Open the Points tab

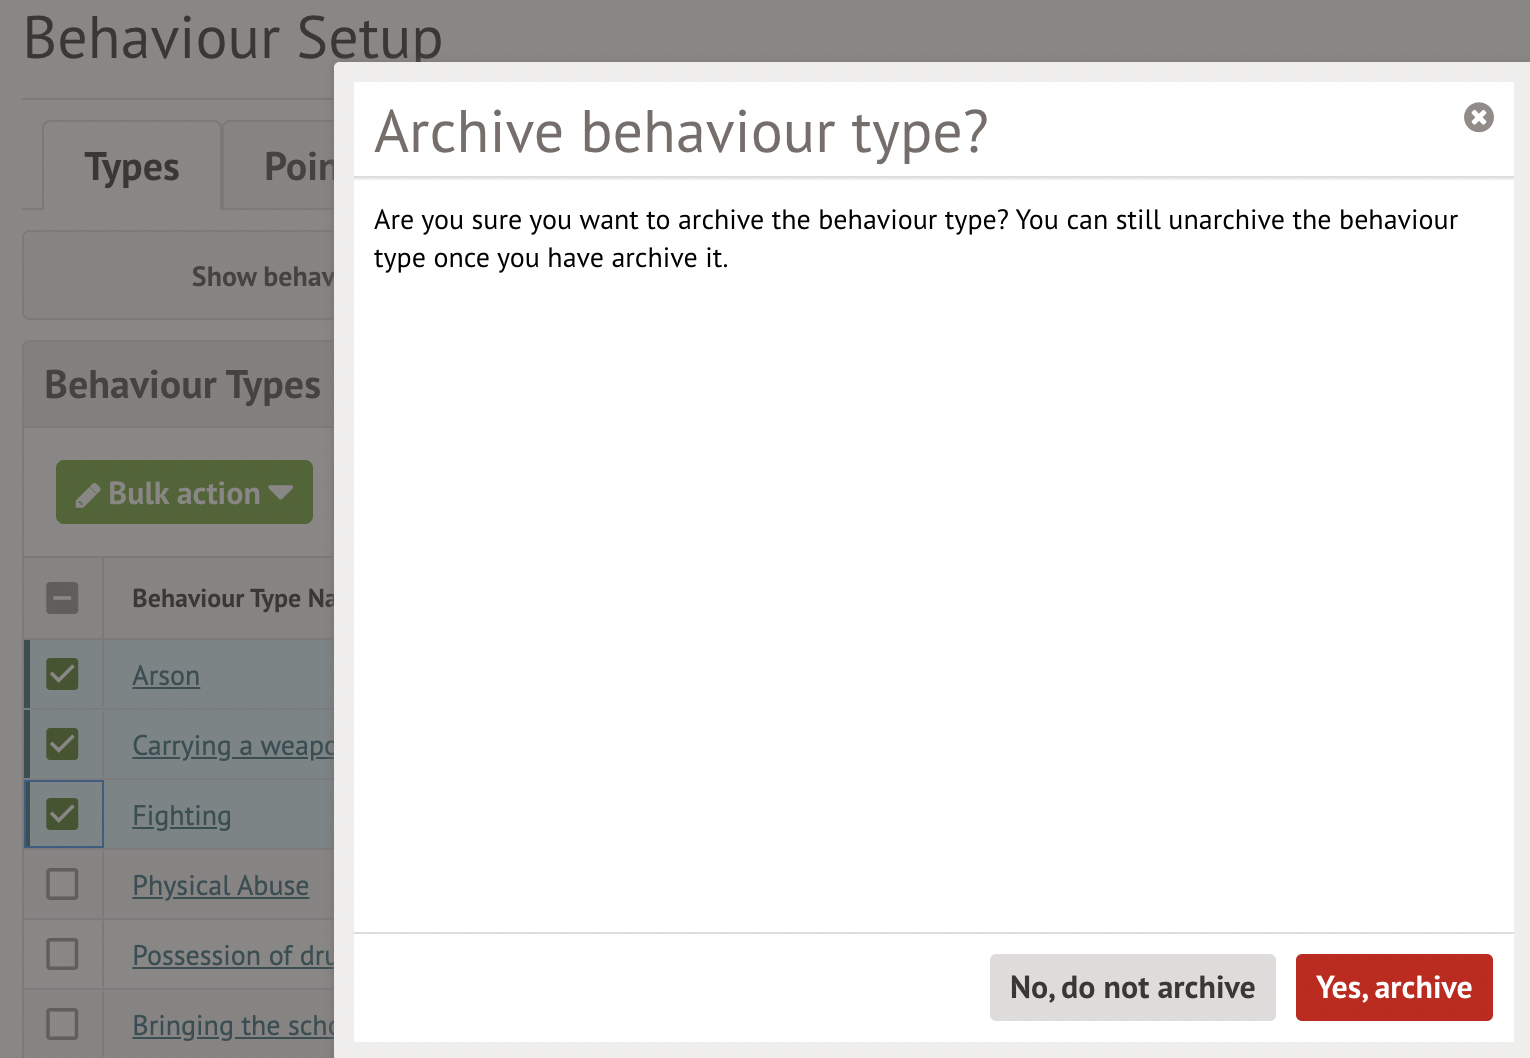tap(297, 167)
